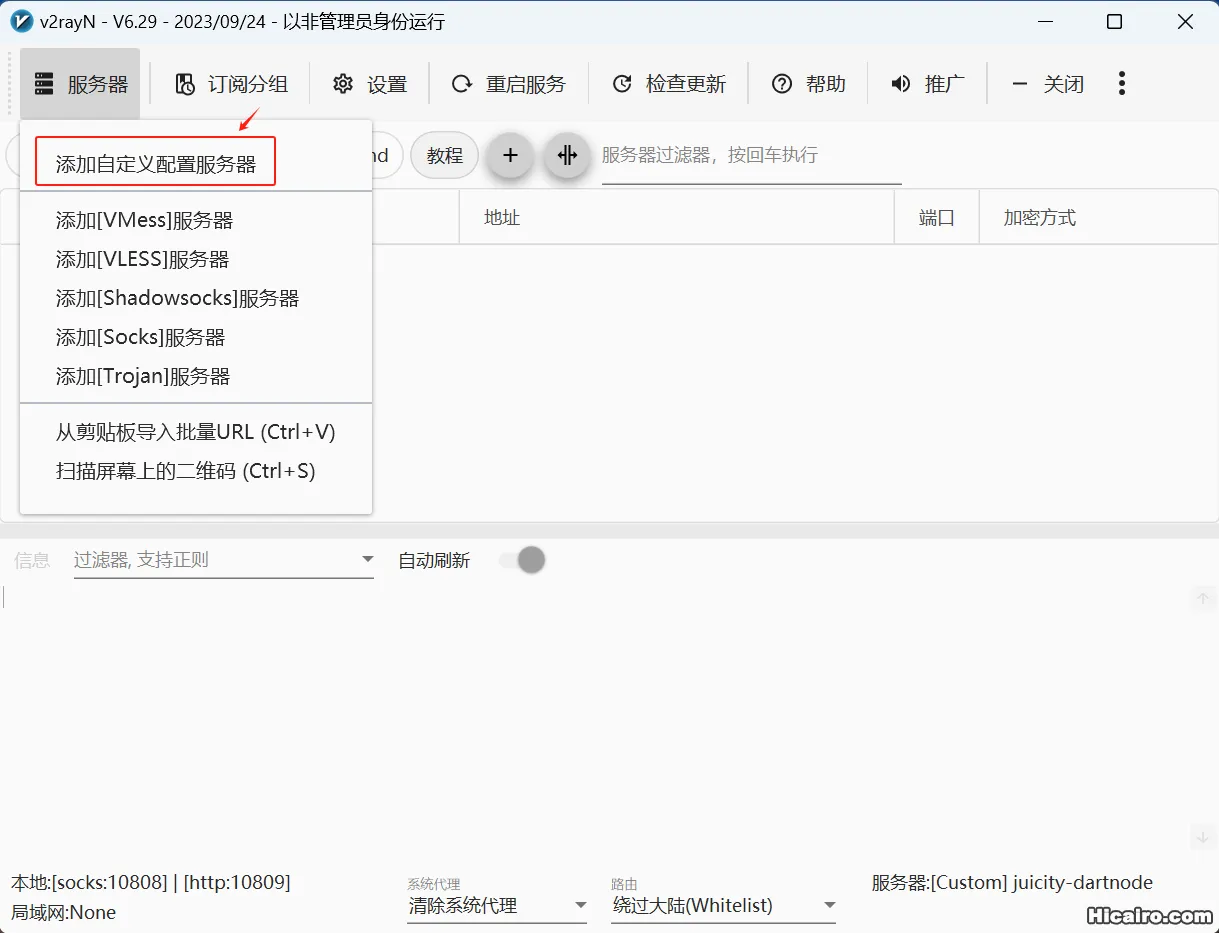The width and height of the screenshot is (1219, 933).
Task: Maximize the v2rayN window
Action: [x=1115, y=22]
